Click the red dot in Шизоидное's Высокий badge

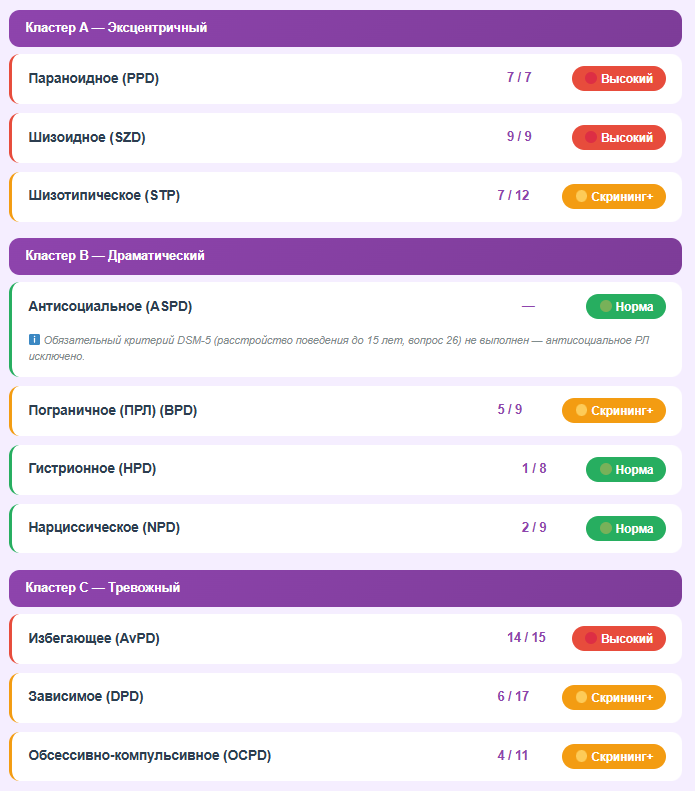tap(590, 137)
